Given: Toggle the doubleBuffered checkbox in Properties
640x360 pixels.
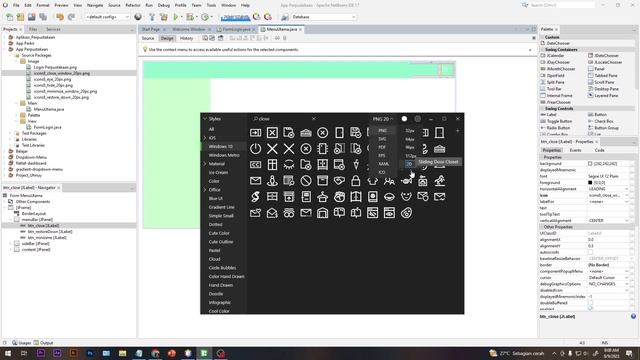Looking at the screenshot, I should pos(590,303).
